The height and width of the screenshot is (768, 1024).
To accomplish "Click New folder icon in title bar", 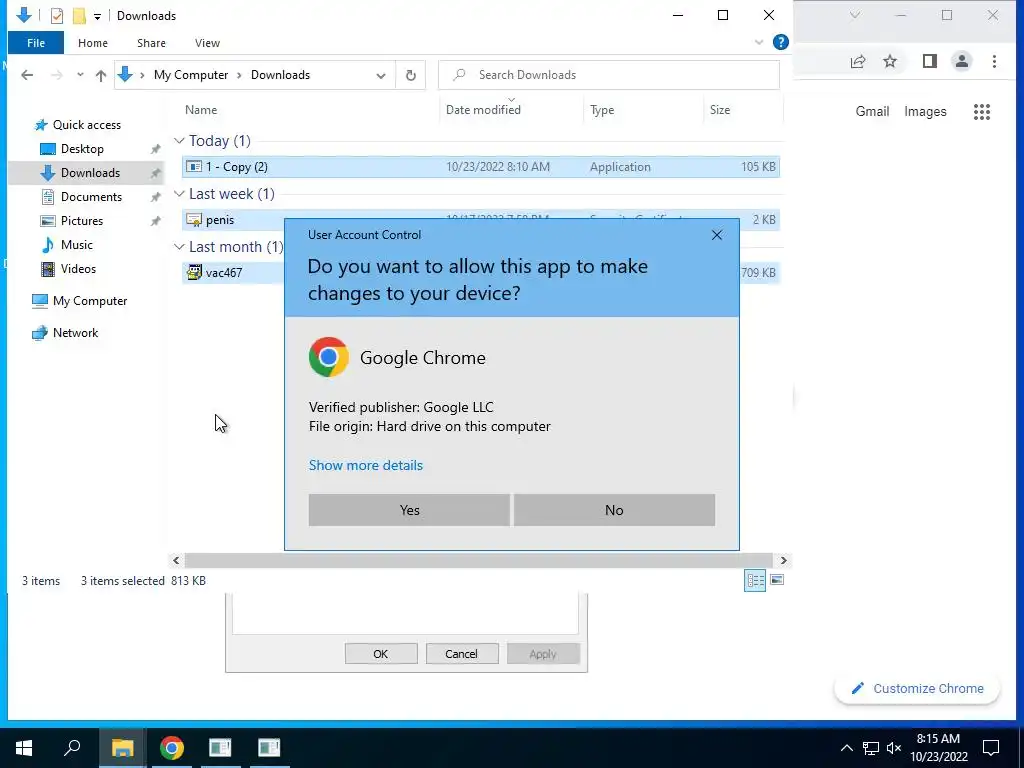I will tap(79, 16).
